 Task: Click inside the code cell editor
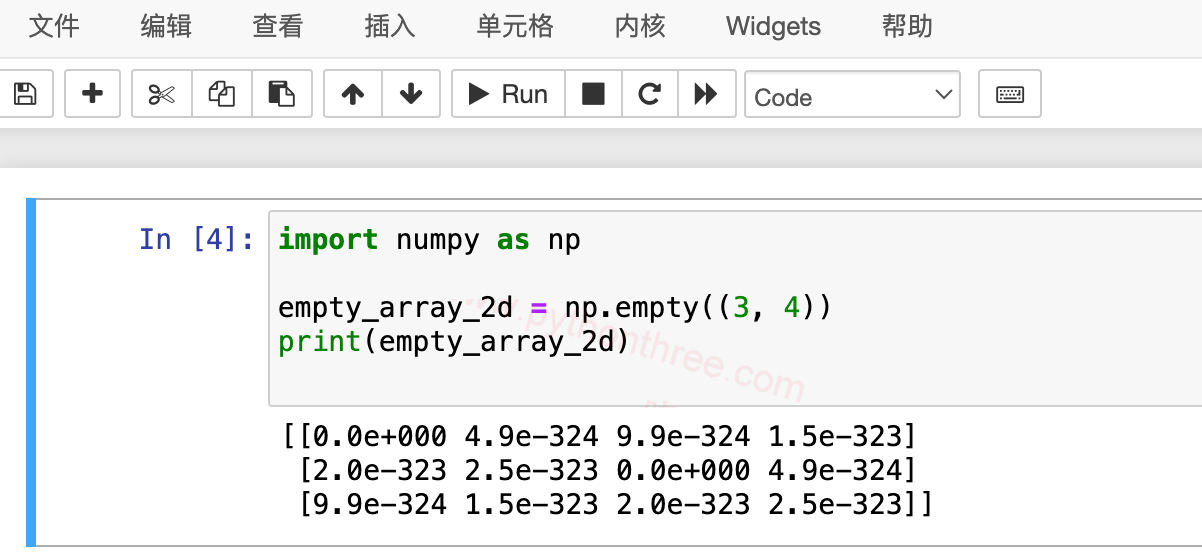point(735,308)
